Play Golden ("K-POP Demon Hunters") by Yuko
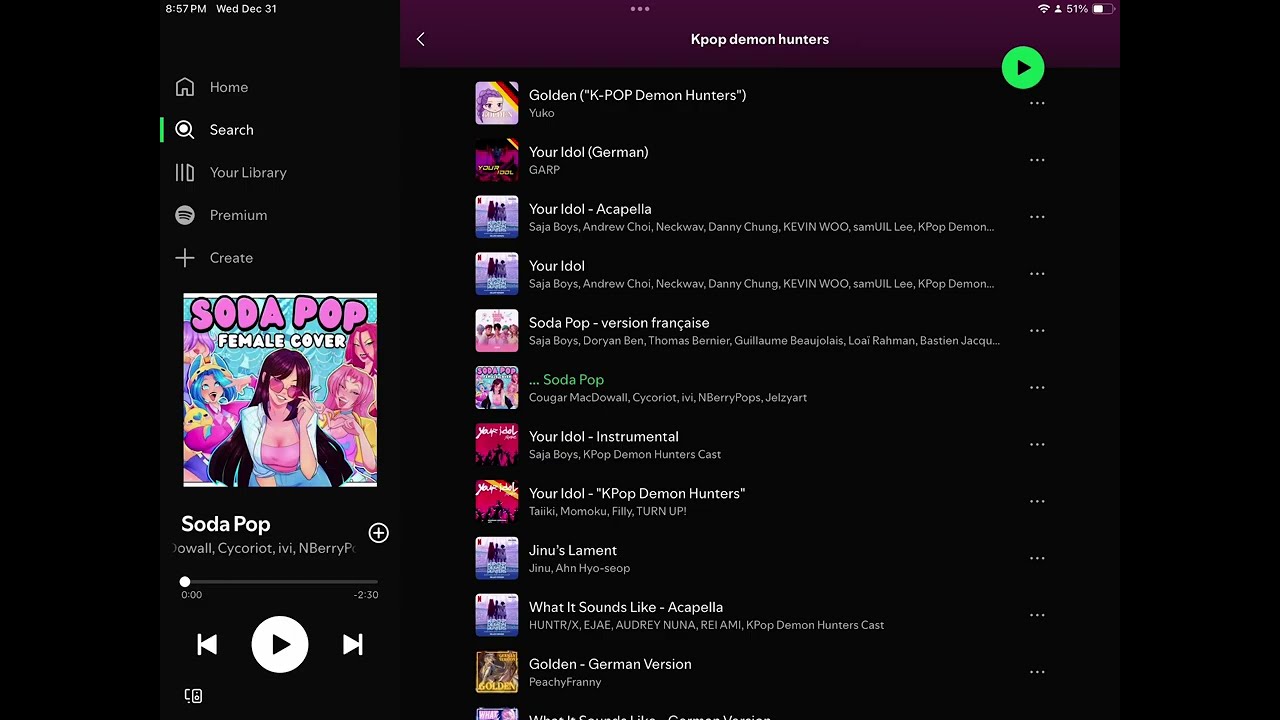This screenshot has height=720, width=1280. 760,103
